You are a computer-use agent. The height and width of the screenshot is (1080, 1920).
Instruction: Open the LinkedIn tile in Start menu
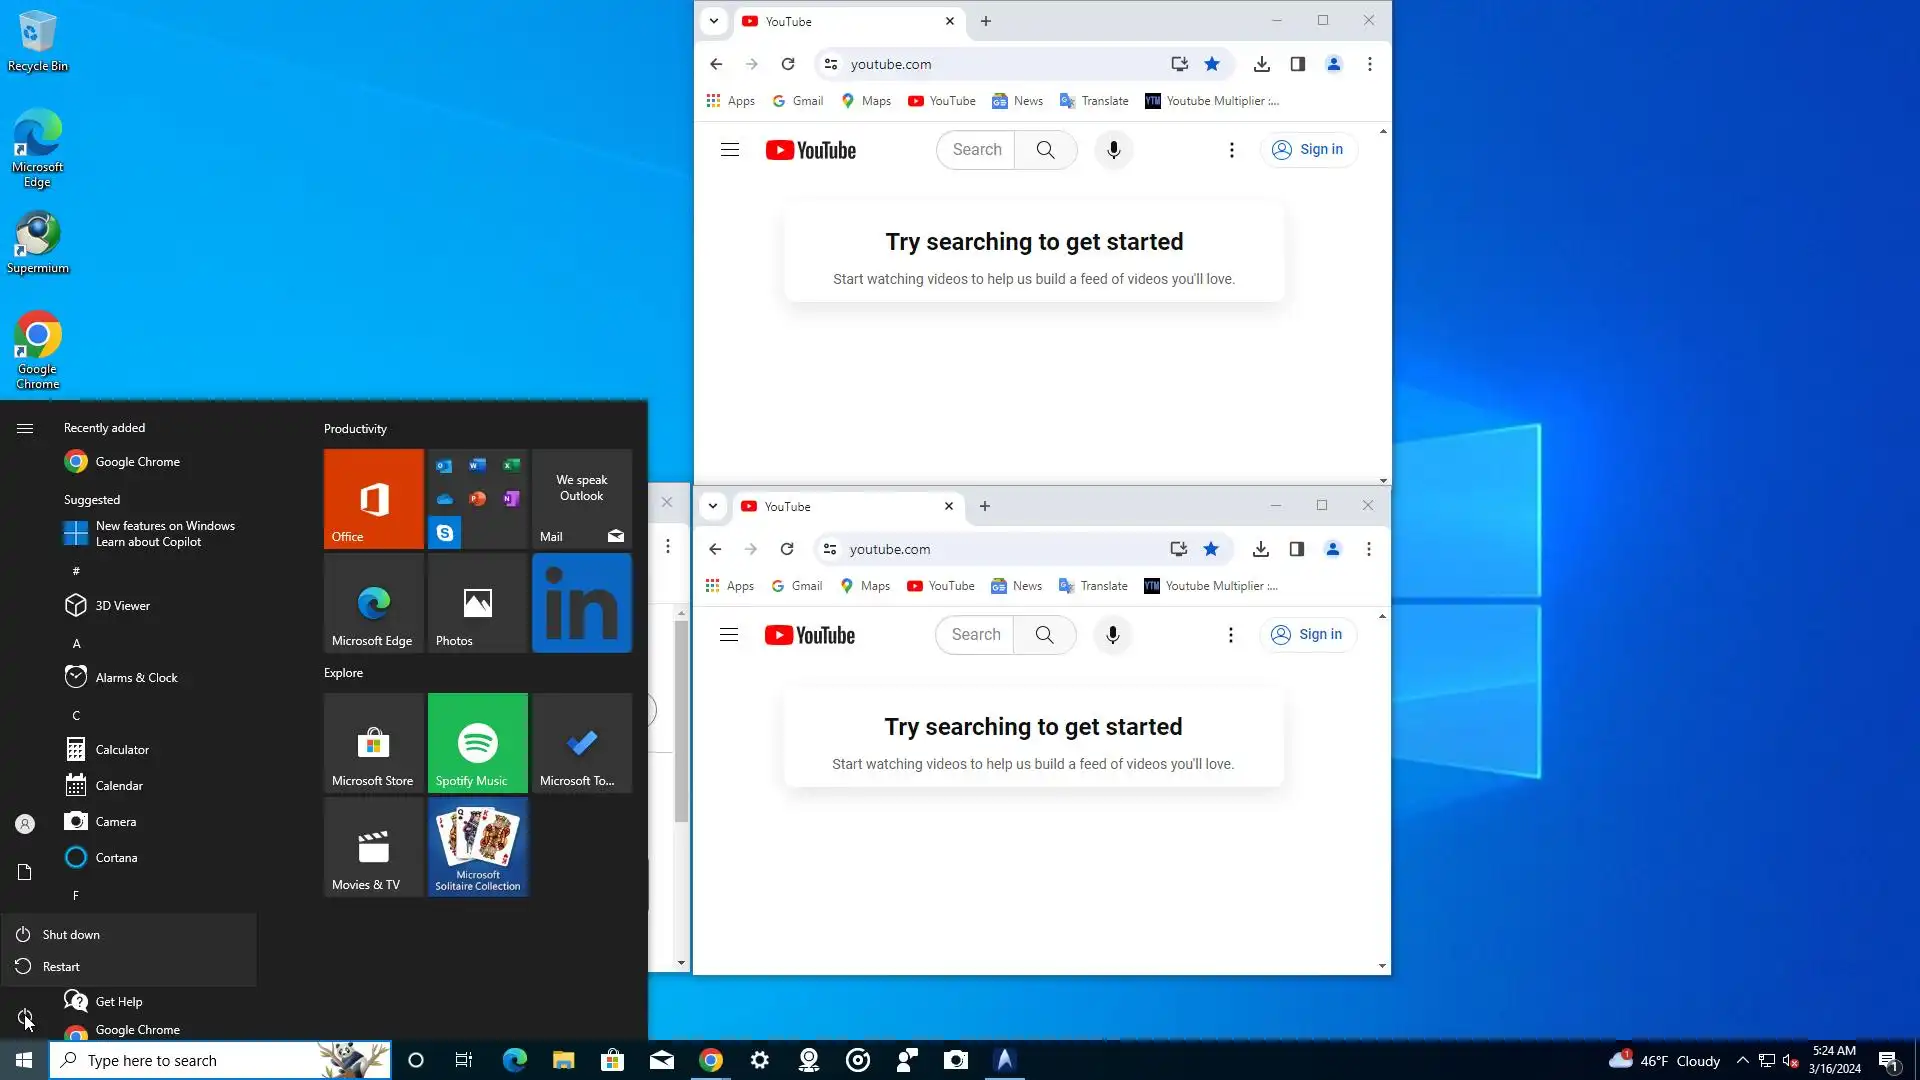[582, 603]
